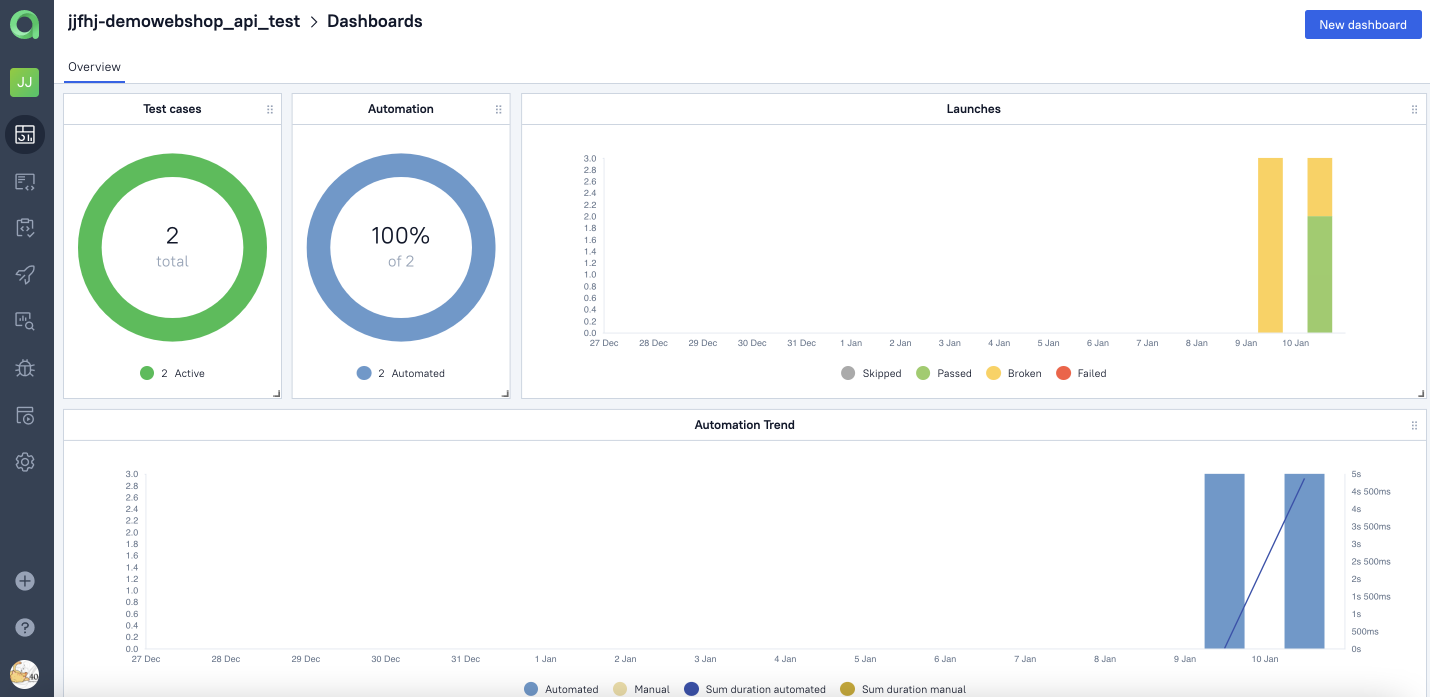Click the New dashboard button
Viewport: 1430px width, 697px height.
[1363, 25]
